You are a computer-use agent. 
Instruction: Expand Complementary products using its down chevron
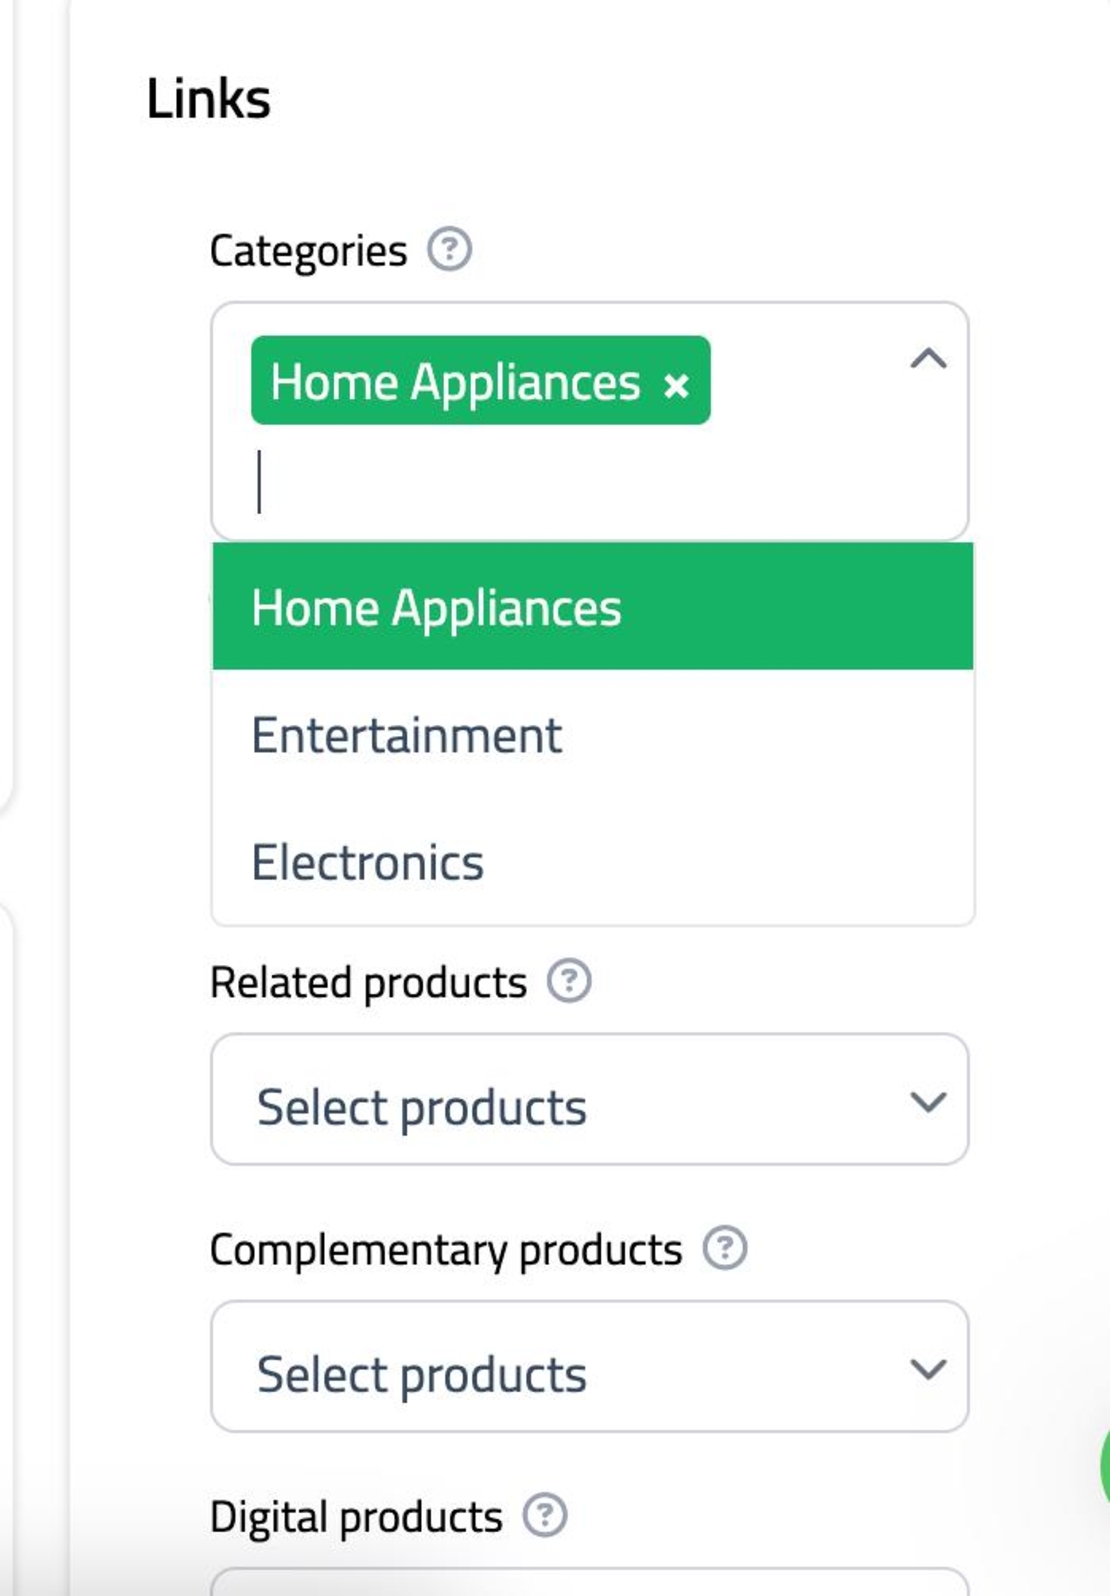point(928,1368)
